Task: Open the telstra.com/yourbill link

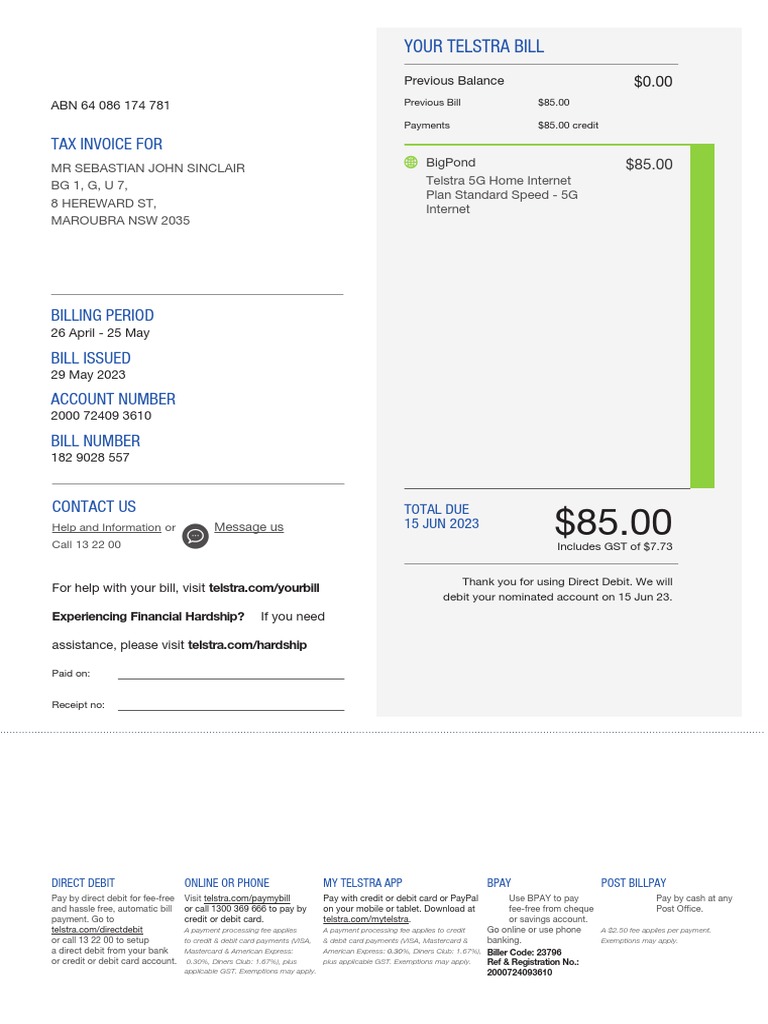Action: 264,588
